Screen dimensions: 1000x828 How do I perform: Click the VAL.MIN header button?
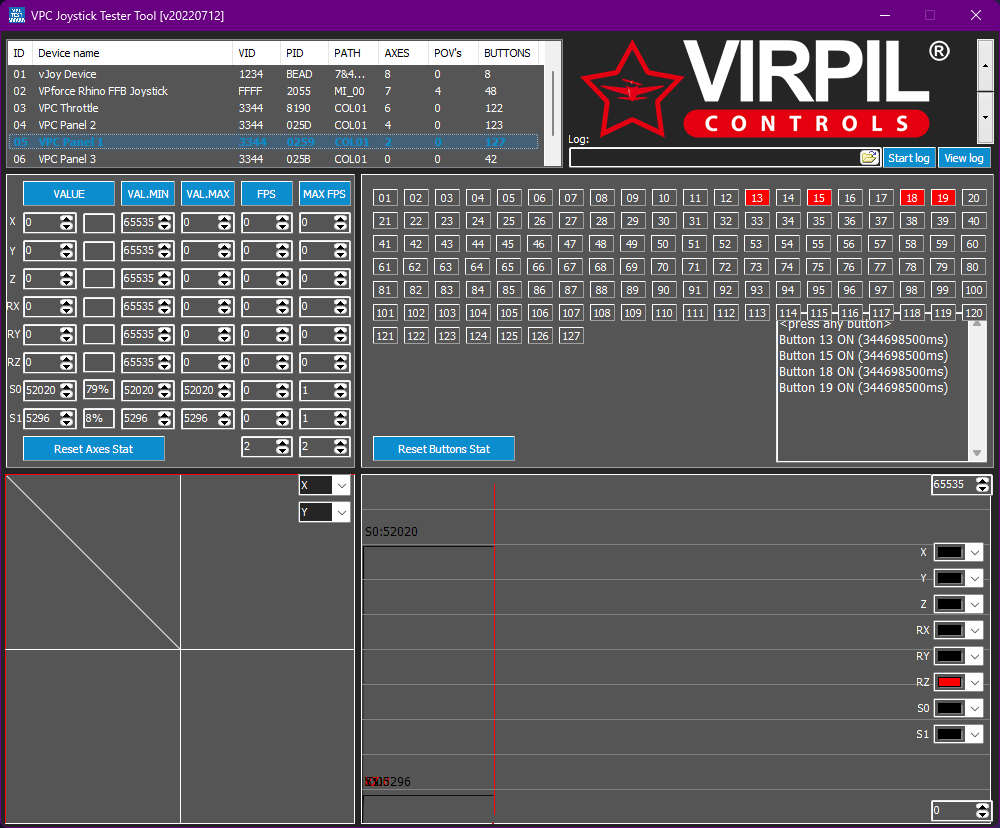(147, 194)
